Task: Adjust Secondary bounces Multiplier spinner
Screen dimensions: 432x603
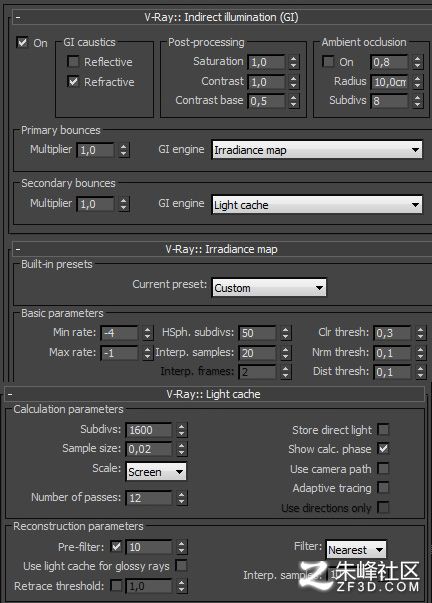Action: (x=123, y=204)
